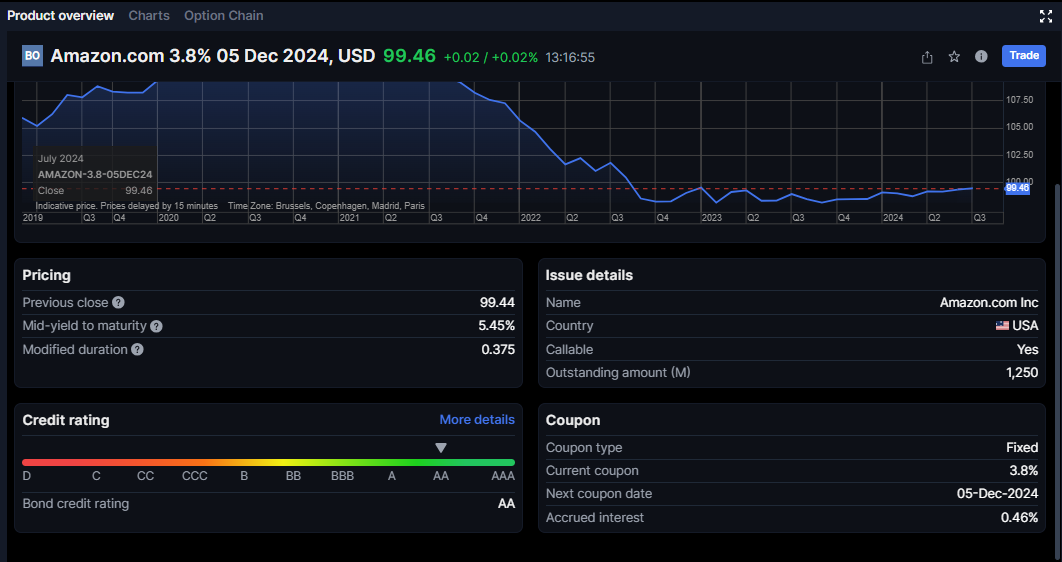The image size is (1062, 562).
Task: Click the green 99.46 price
Action: tap(409, 56)
